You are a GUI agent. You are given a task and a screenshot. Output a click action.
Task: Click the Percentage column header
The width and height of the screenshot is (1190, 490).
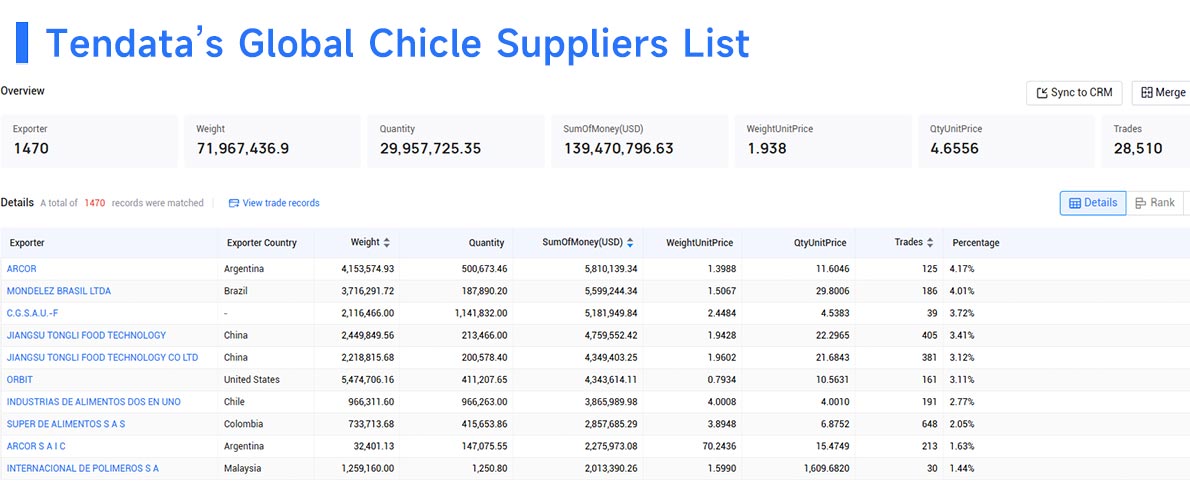coord(976,243)
